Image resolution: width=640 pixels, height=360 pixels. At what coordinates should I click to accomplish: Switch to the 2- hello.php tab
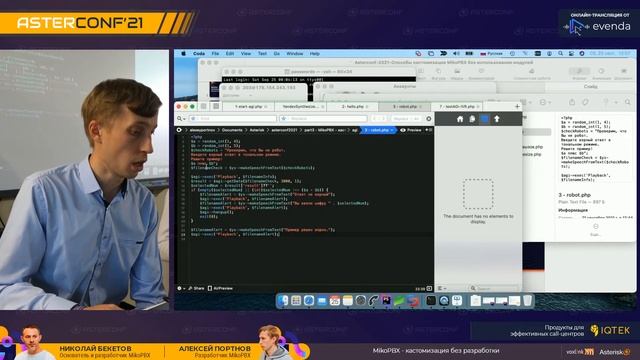click(x=353, y=107)
